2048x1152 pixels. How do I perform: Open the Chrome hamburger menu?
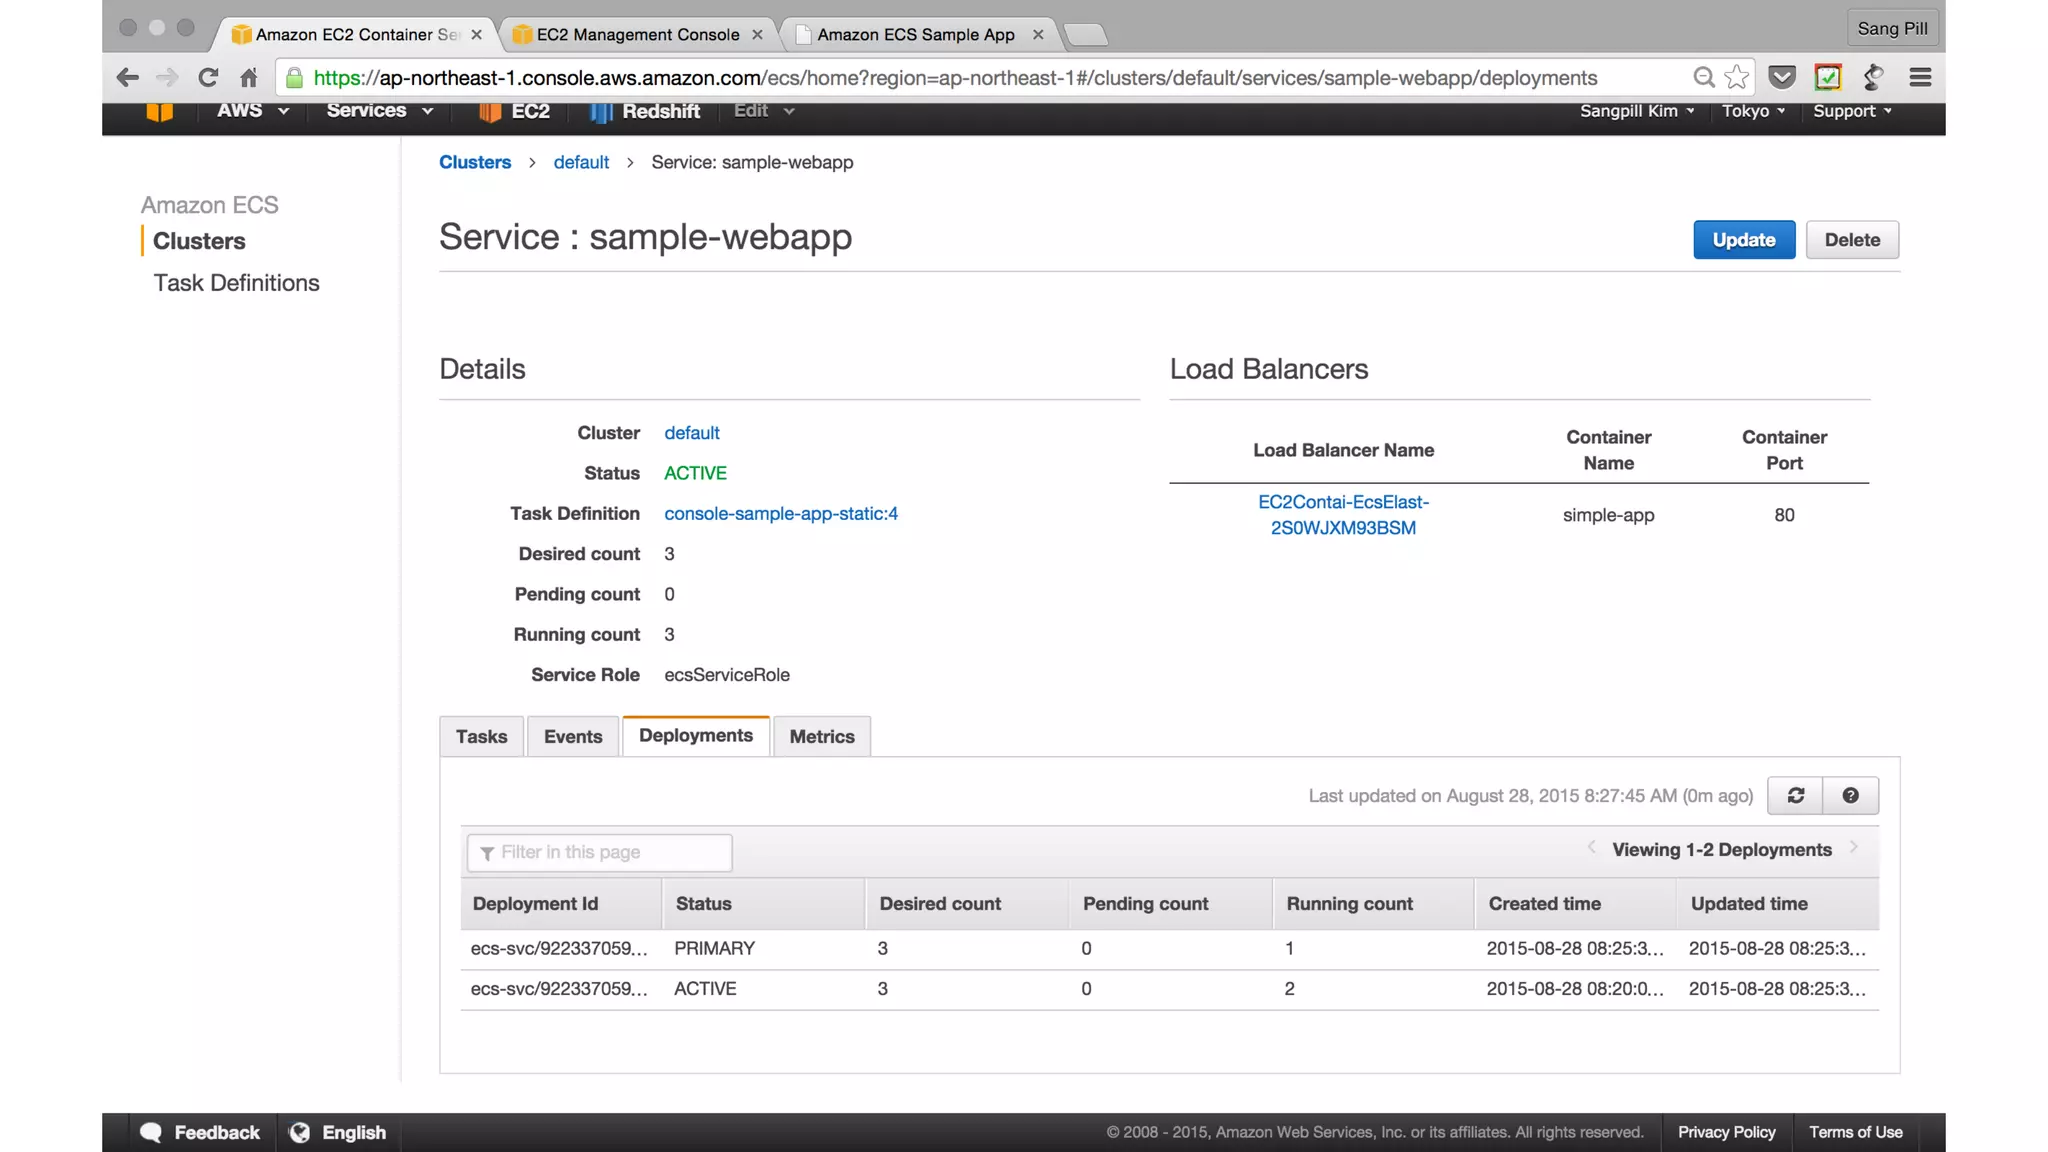(1919, 77)
